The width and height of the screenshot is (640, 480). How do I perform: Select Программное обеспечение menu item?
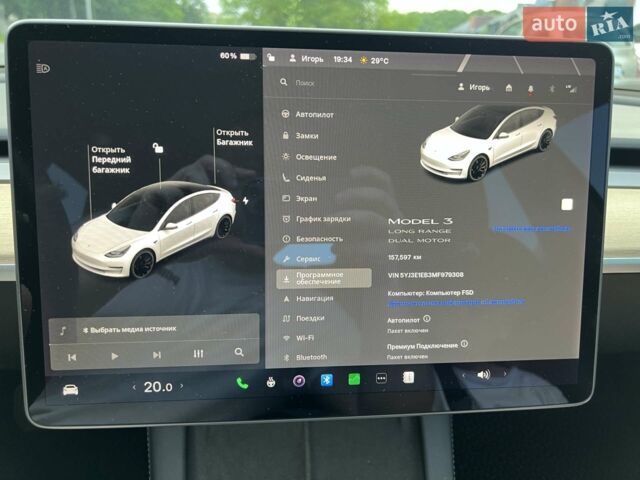[324, 278]
